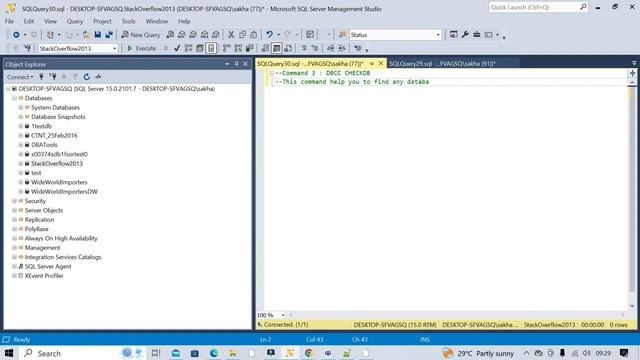Select the SQLQuery30.sql tab
640x360 pixels.
pyautogui.click(x=310, y=64)
